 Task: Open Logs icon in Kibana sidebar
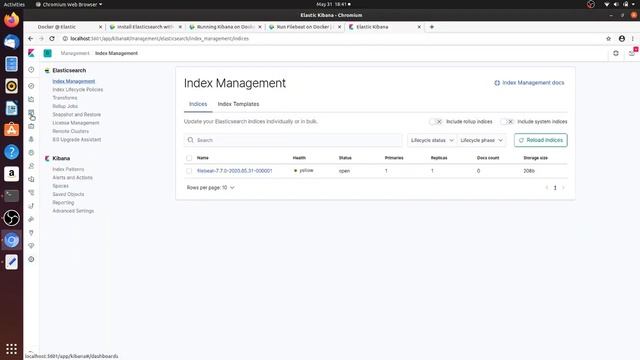(31, 179)
